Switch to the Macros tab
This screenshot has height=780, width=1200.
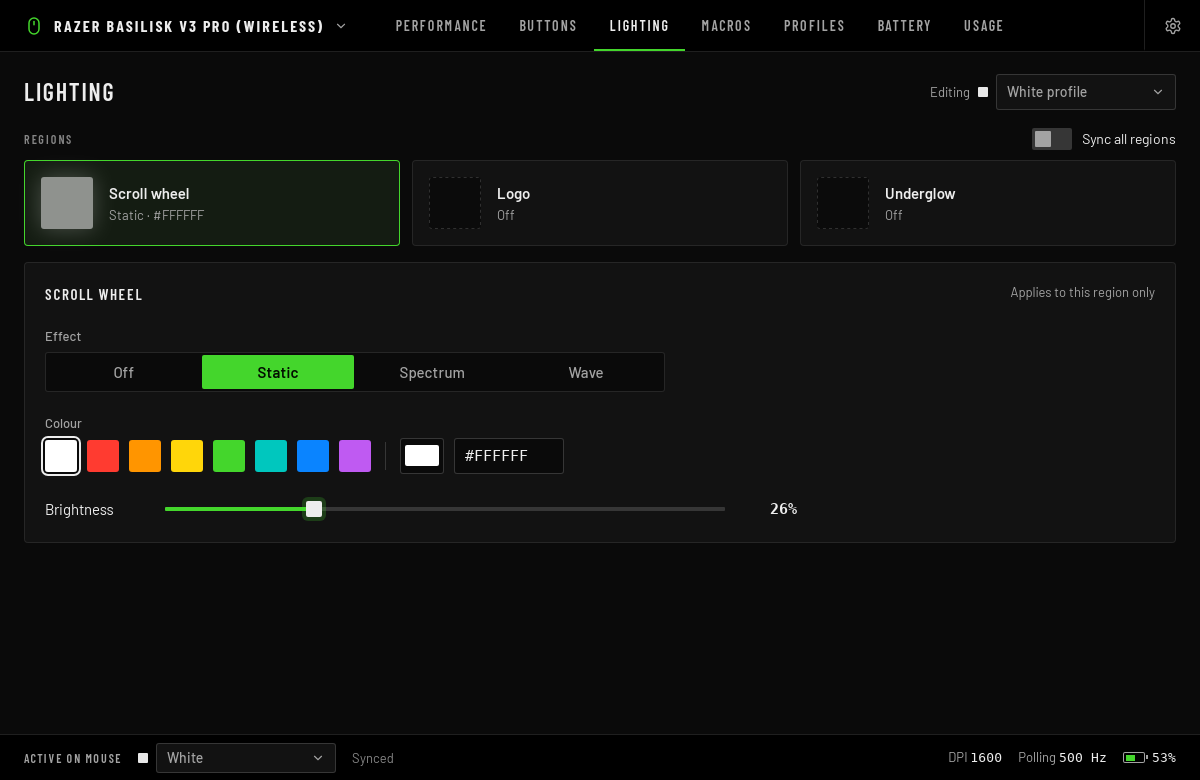pyautogui.click(x=726, y=26)
